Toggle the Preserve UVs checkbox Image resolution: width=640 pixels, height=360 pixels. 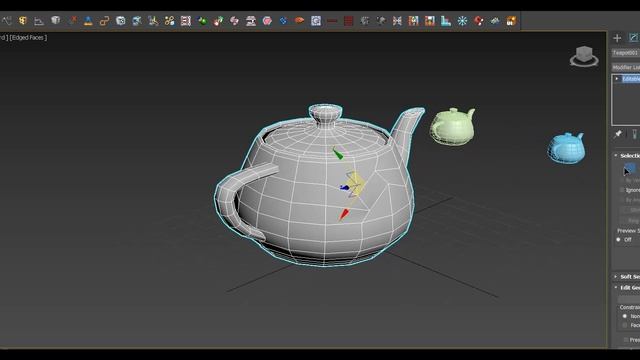626,340
